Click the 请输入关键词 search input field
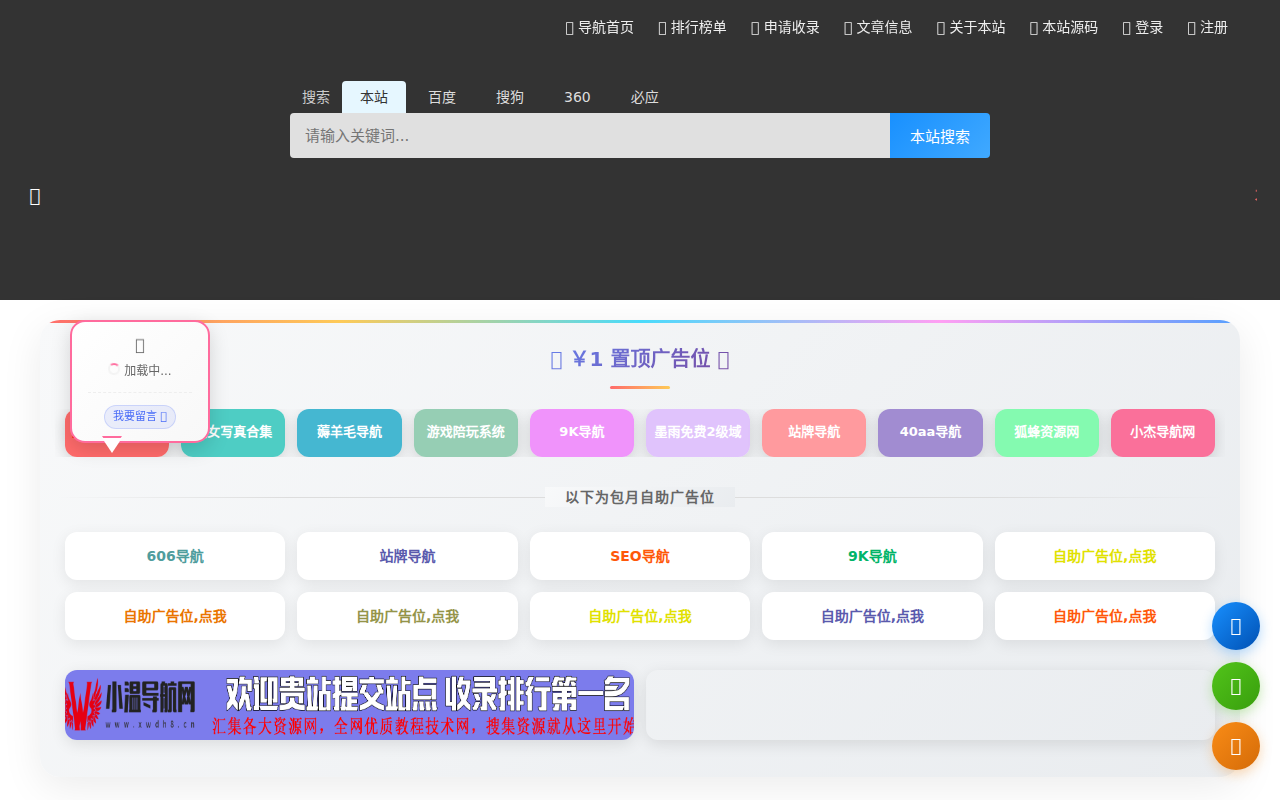Viewport: 1280px width, 800px height. point(589,135)
